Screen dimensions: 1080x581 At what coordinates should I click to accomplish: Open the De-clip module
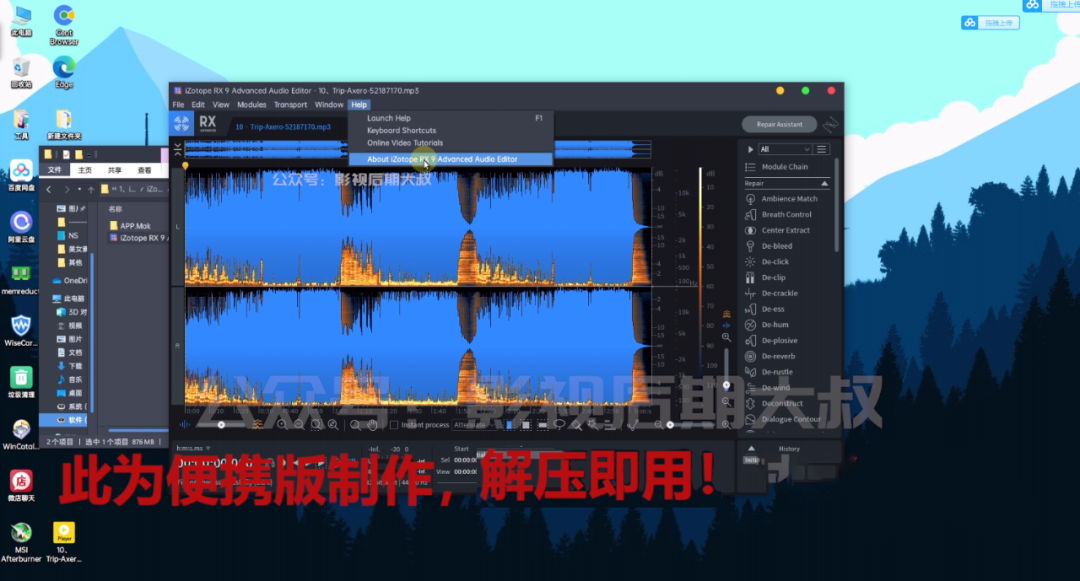coord(773,277)
